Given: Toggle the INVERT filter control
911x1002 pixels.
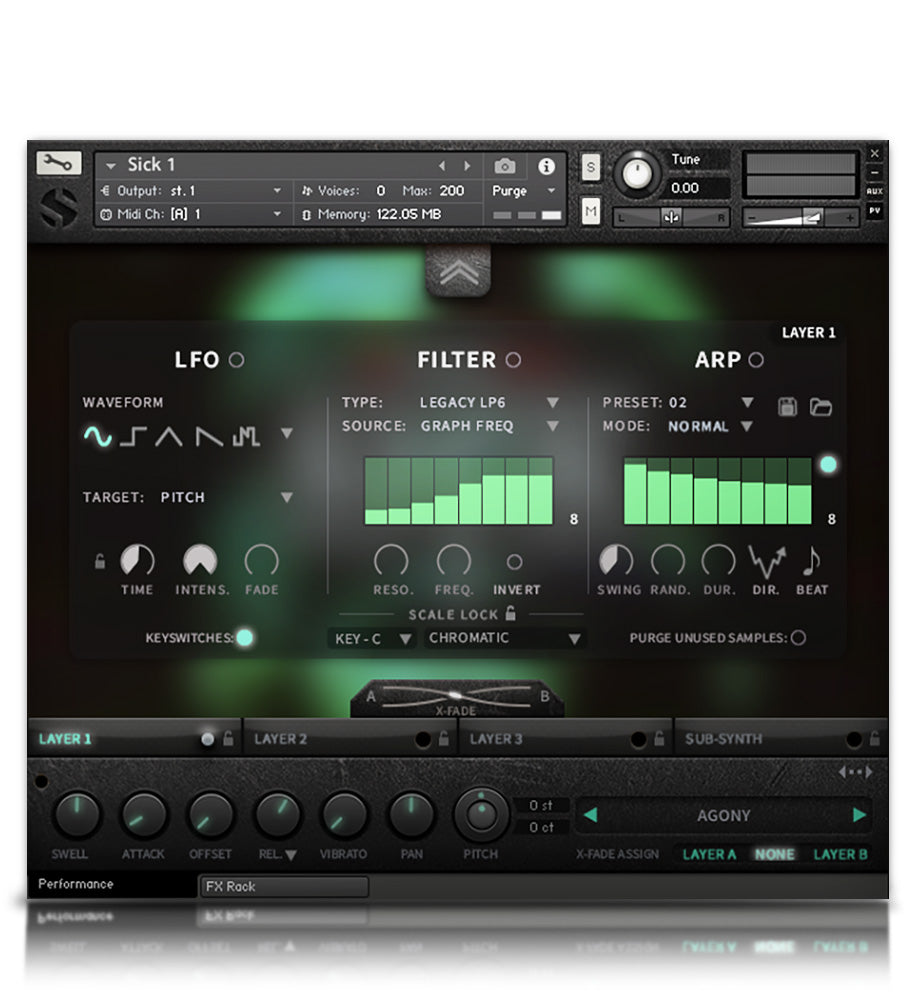Looking at the screenshot, I should (x=516, y=562).
